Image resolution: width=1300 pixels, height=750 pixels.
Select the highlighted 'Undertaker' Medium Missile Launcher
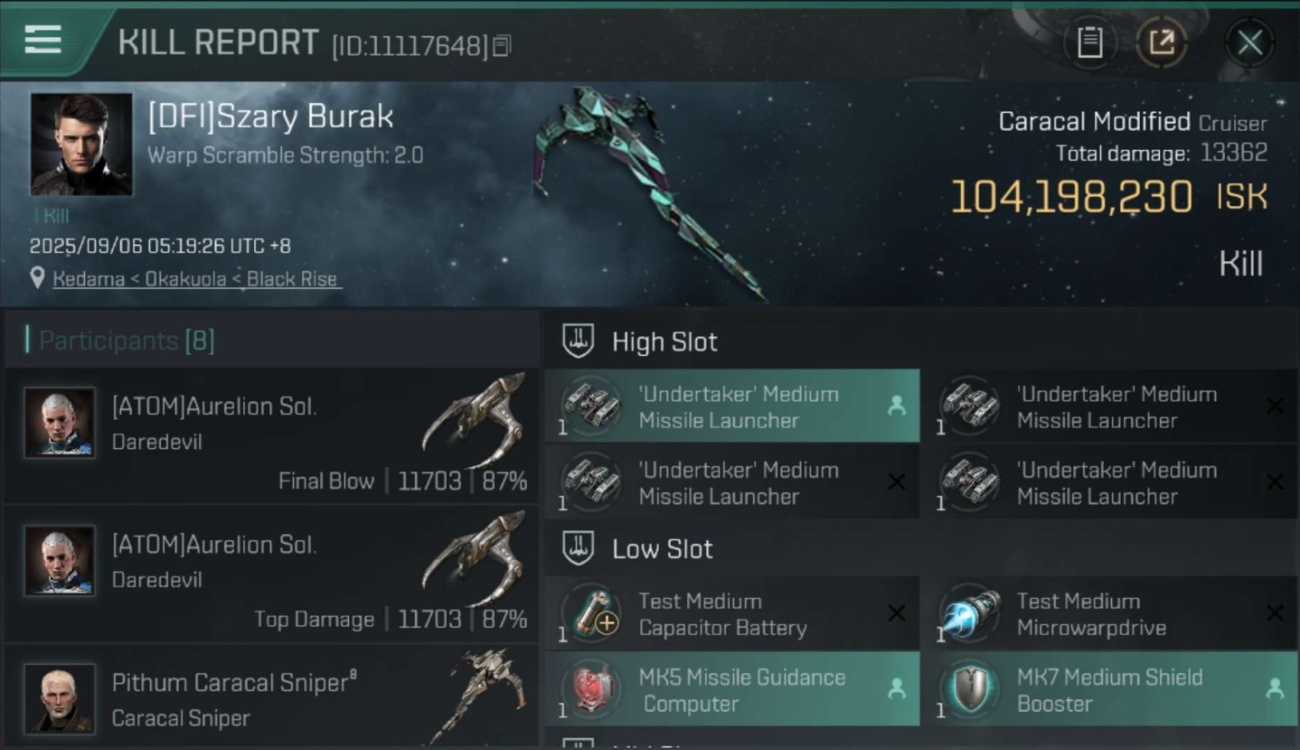732,406
